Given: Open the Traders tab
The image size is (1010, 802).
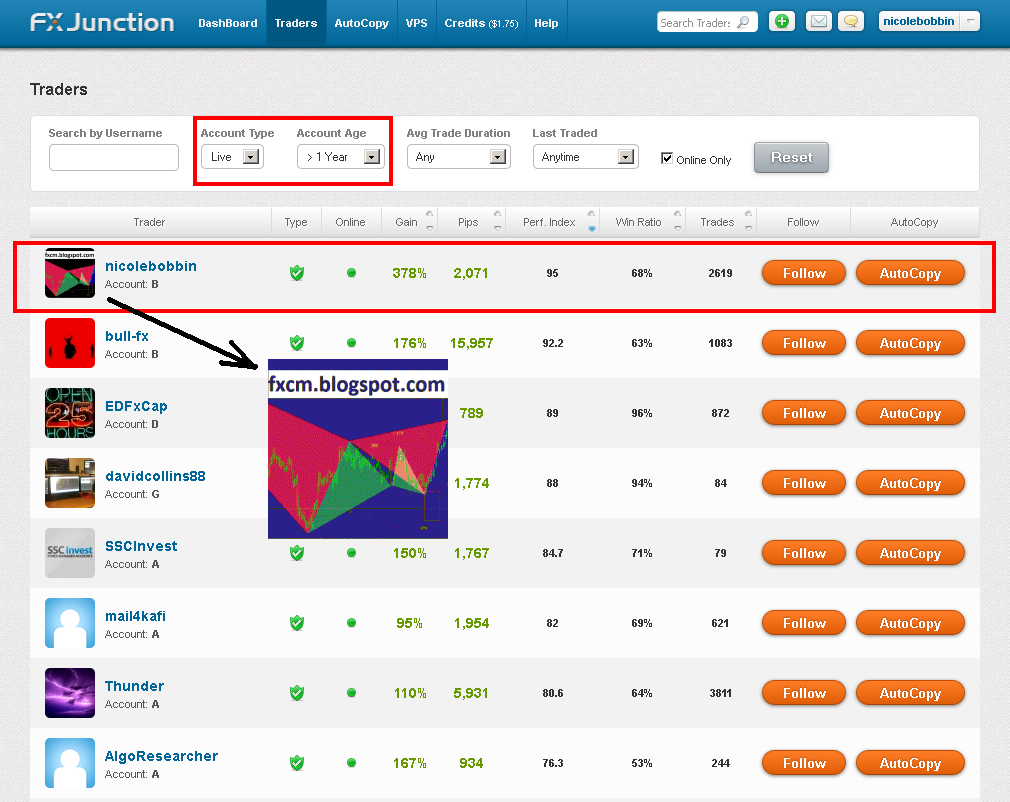Looking at the screenshot, I should [x=296, y=23].
